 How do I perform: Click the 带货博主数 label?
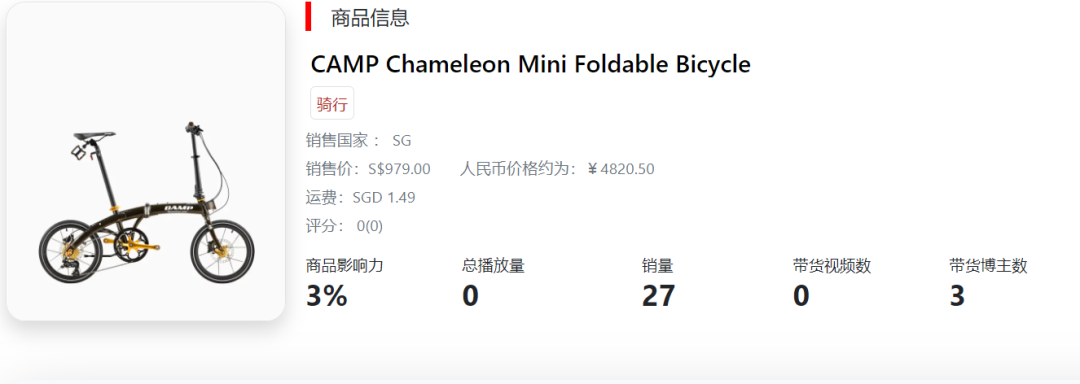(988, 266)
